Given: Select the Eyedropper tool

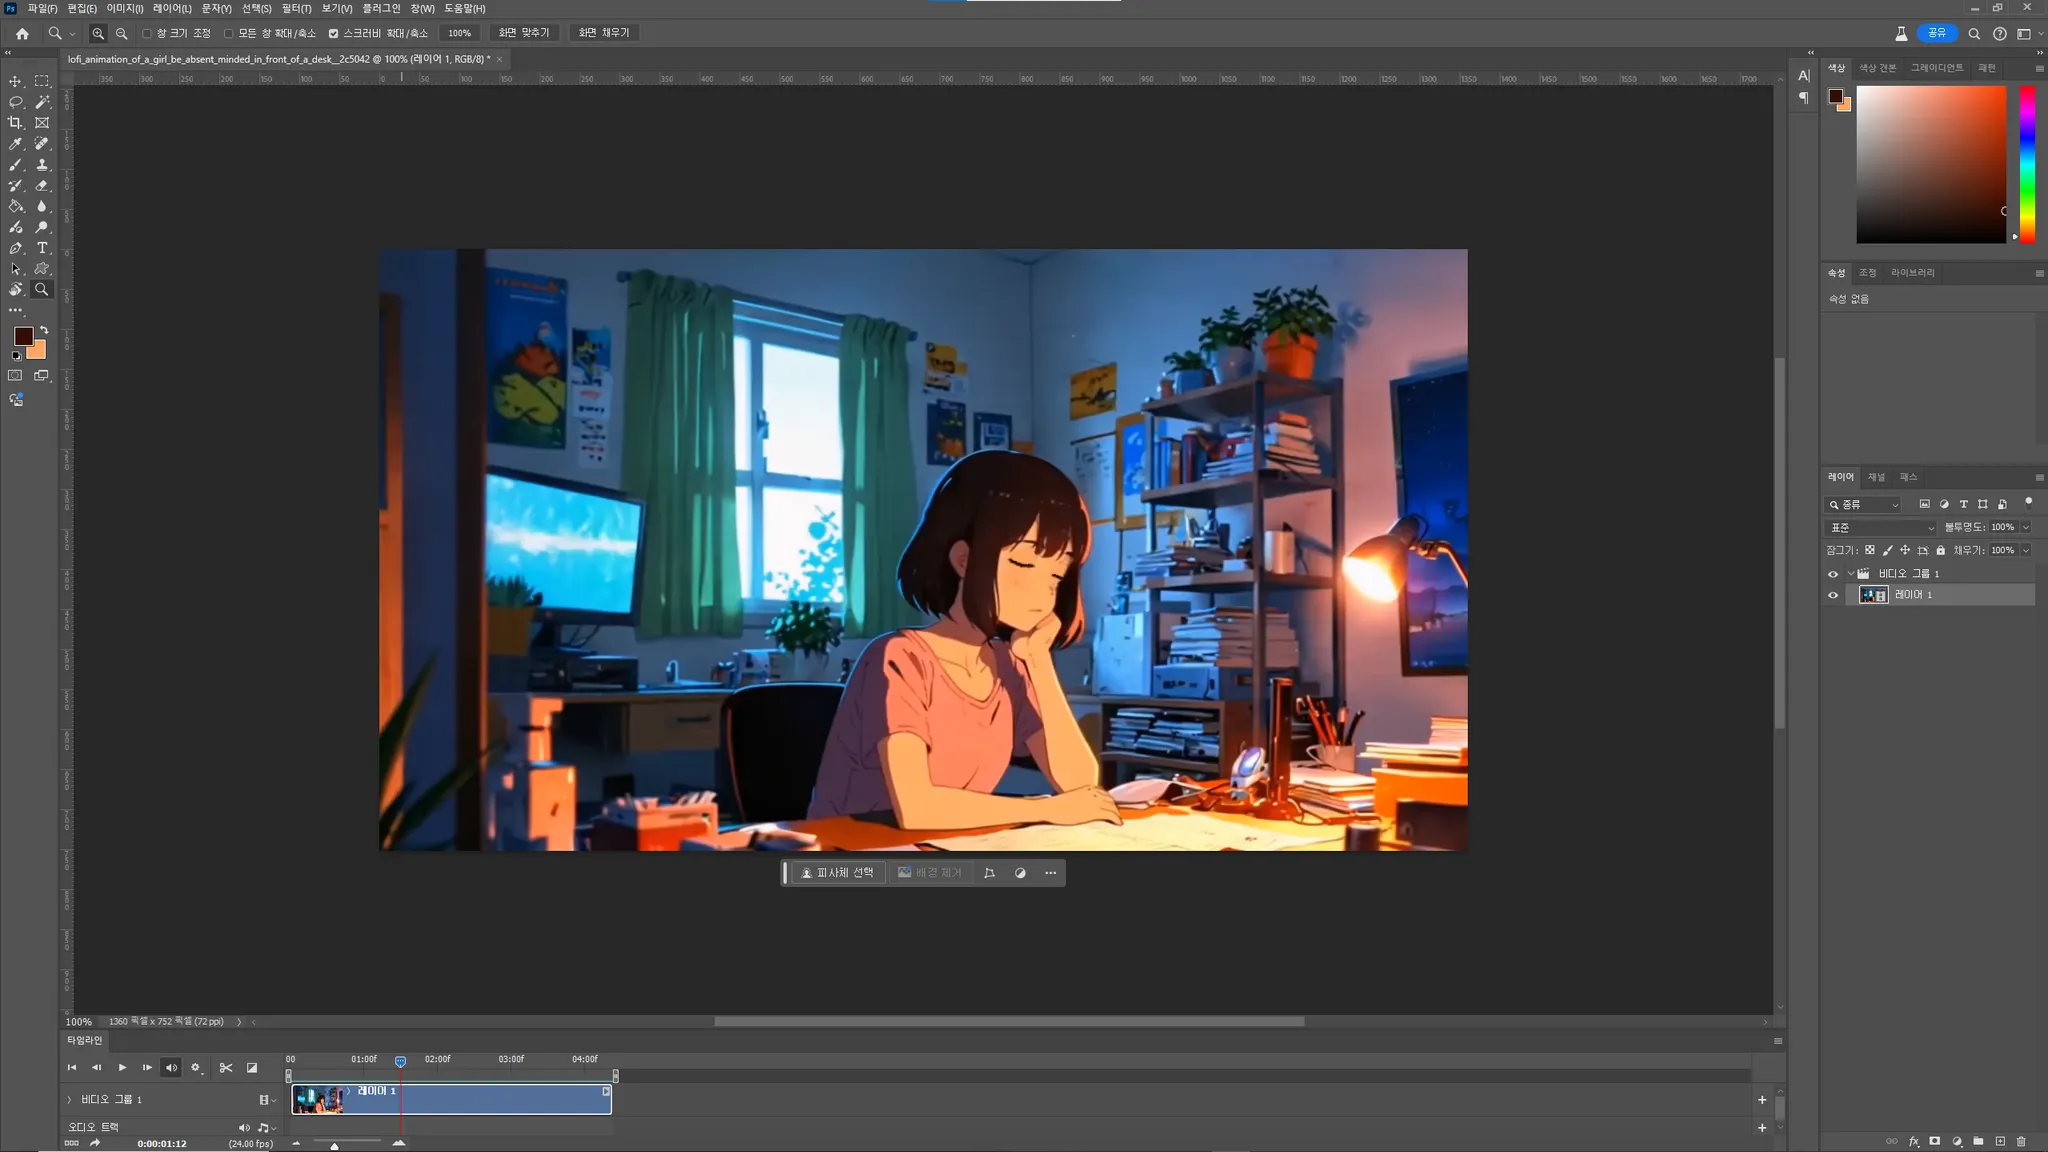Looking at the screenshot, I should [15, 144].
